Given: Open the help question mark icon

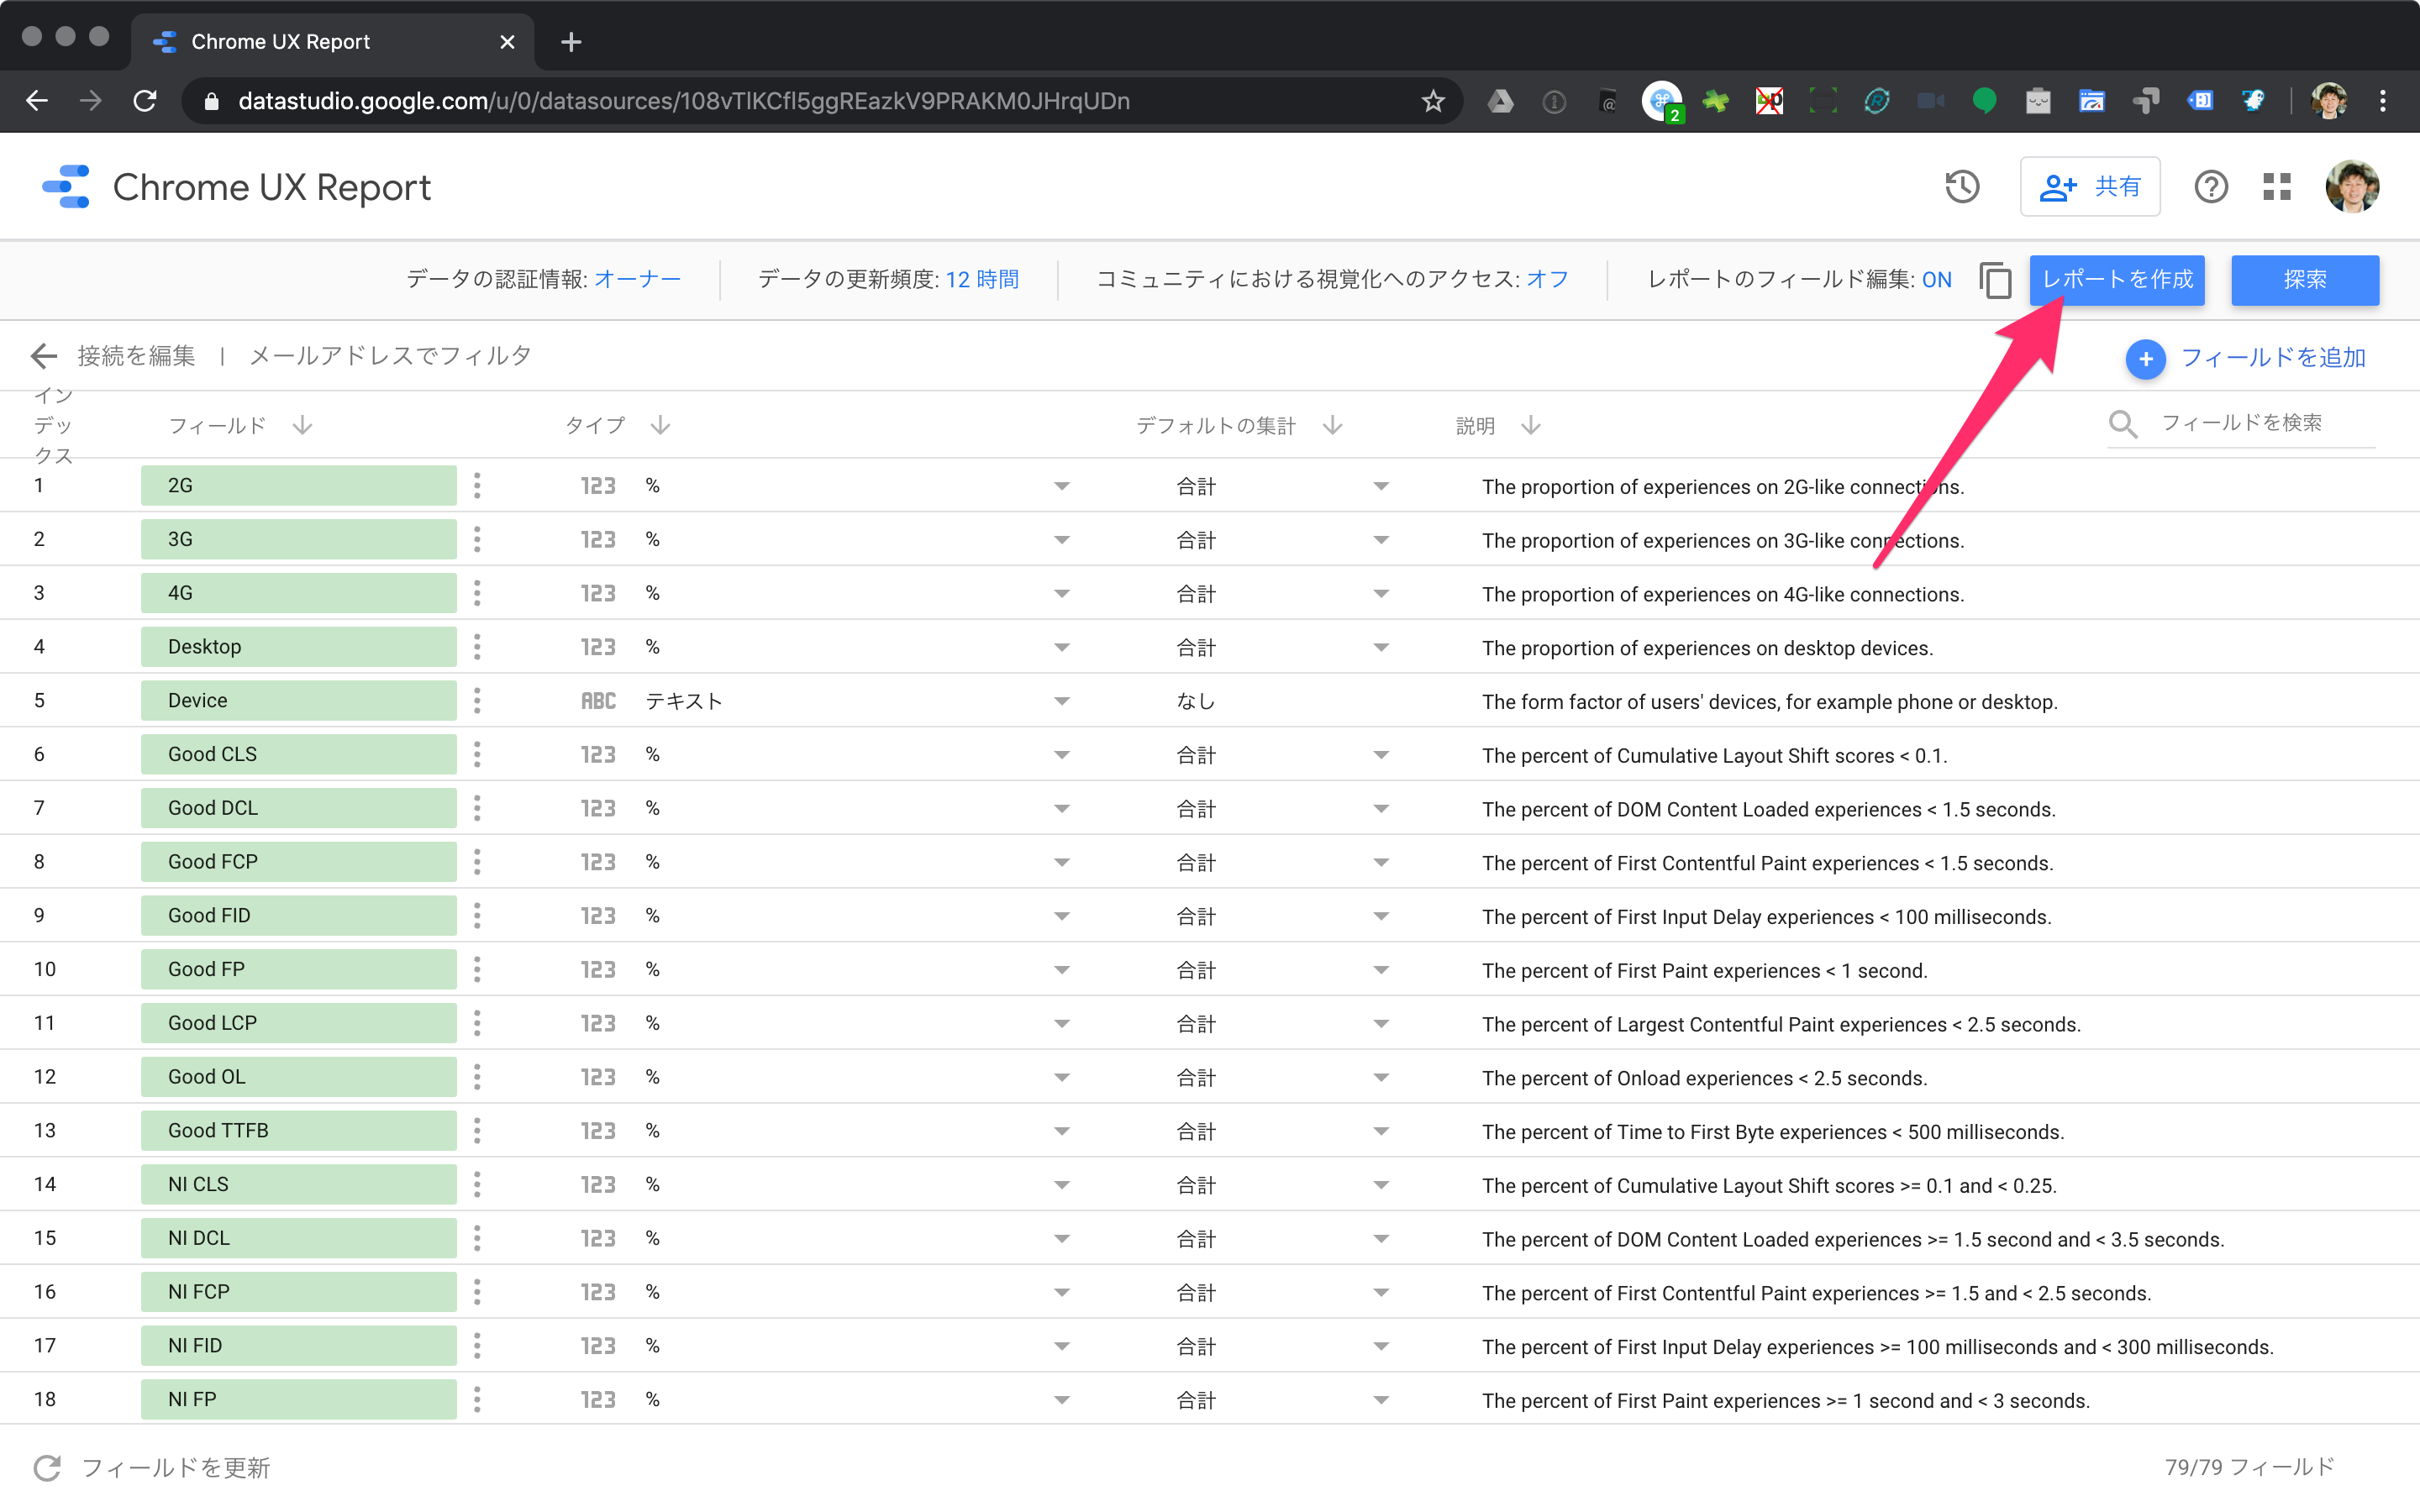Looking at the screenshot, I should point(2211,187).
